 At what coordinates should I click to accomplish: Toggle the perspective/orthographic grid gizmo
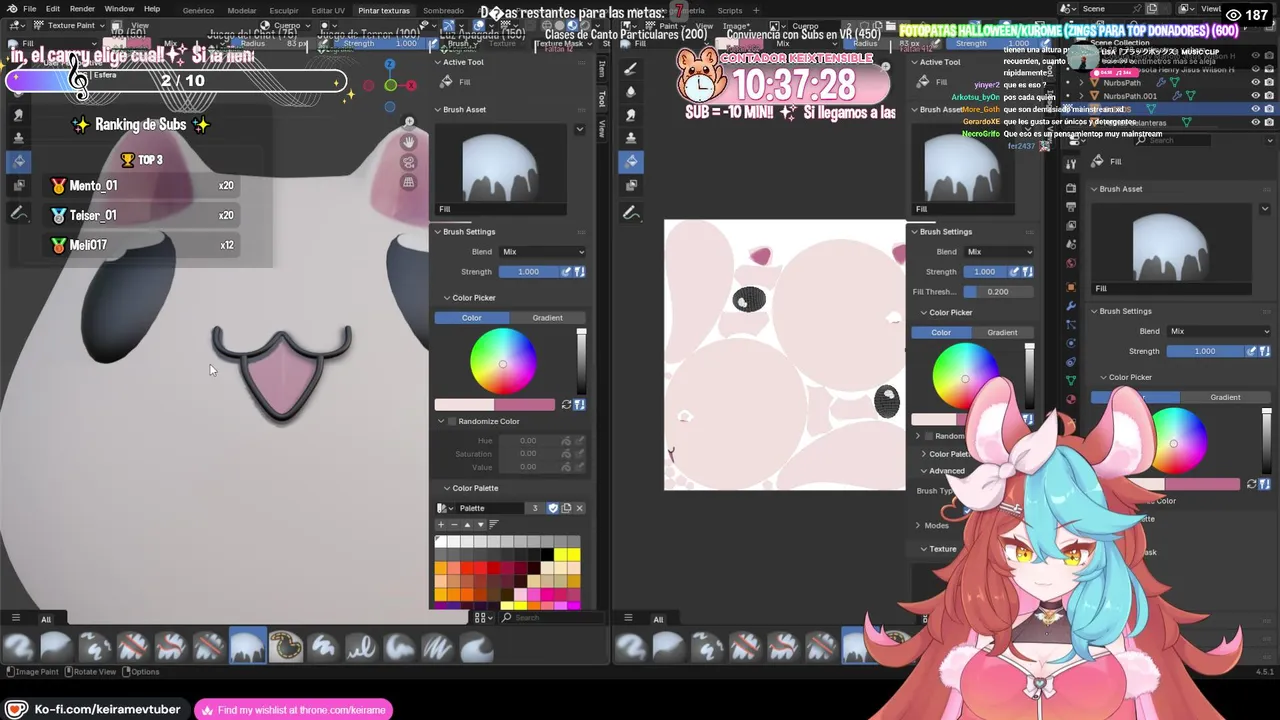click(408, 182)
